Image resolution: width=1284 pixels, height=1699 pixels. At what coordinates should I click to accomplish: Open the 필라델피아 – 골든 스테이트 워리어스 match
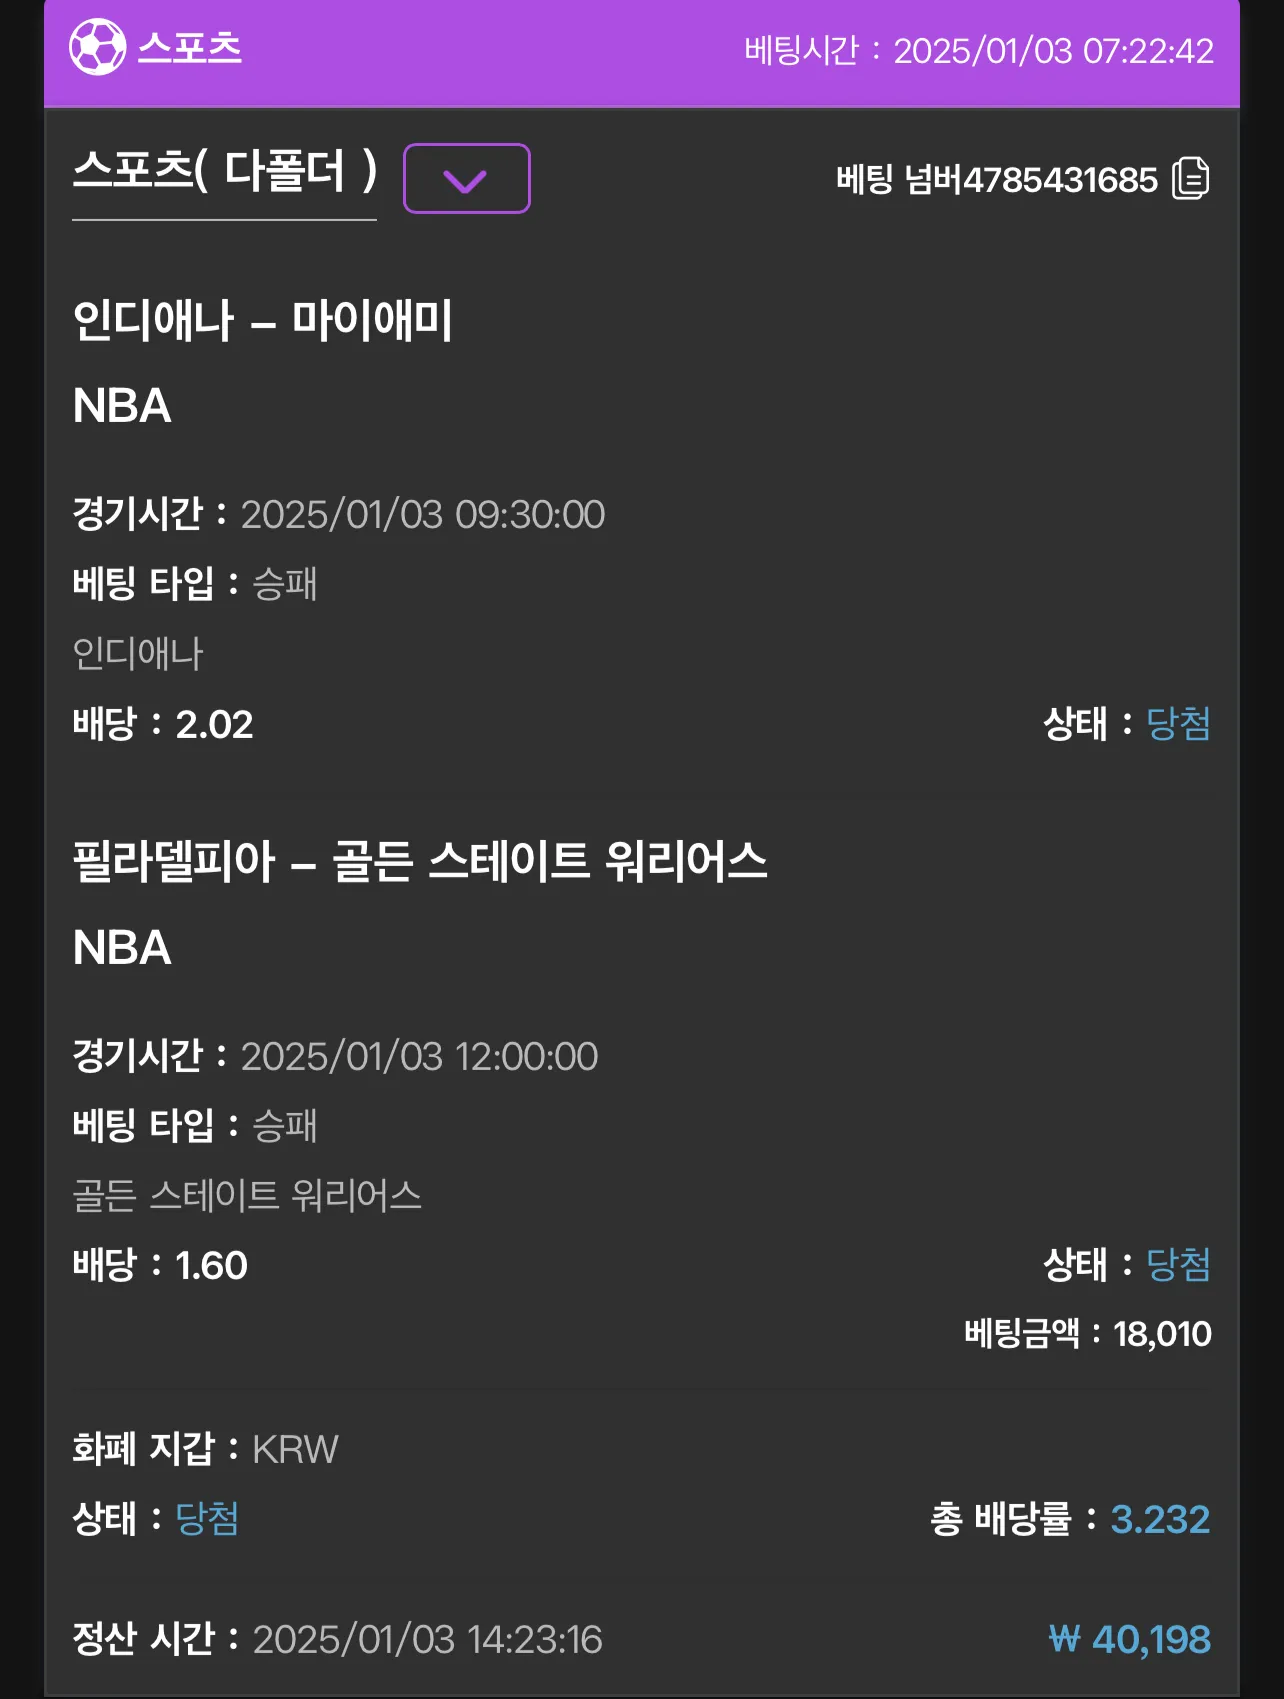coord(419,862)
